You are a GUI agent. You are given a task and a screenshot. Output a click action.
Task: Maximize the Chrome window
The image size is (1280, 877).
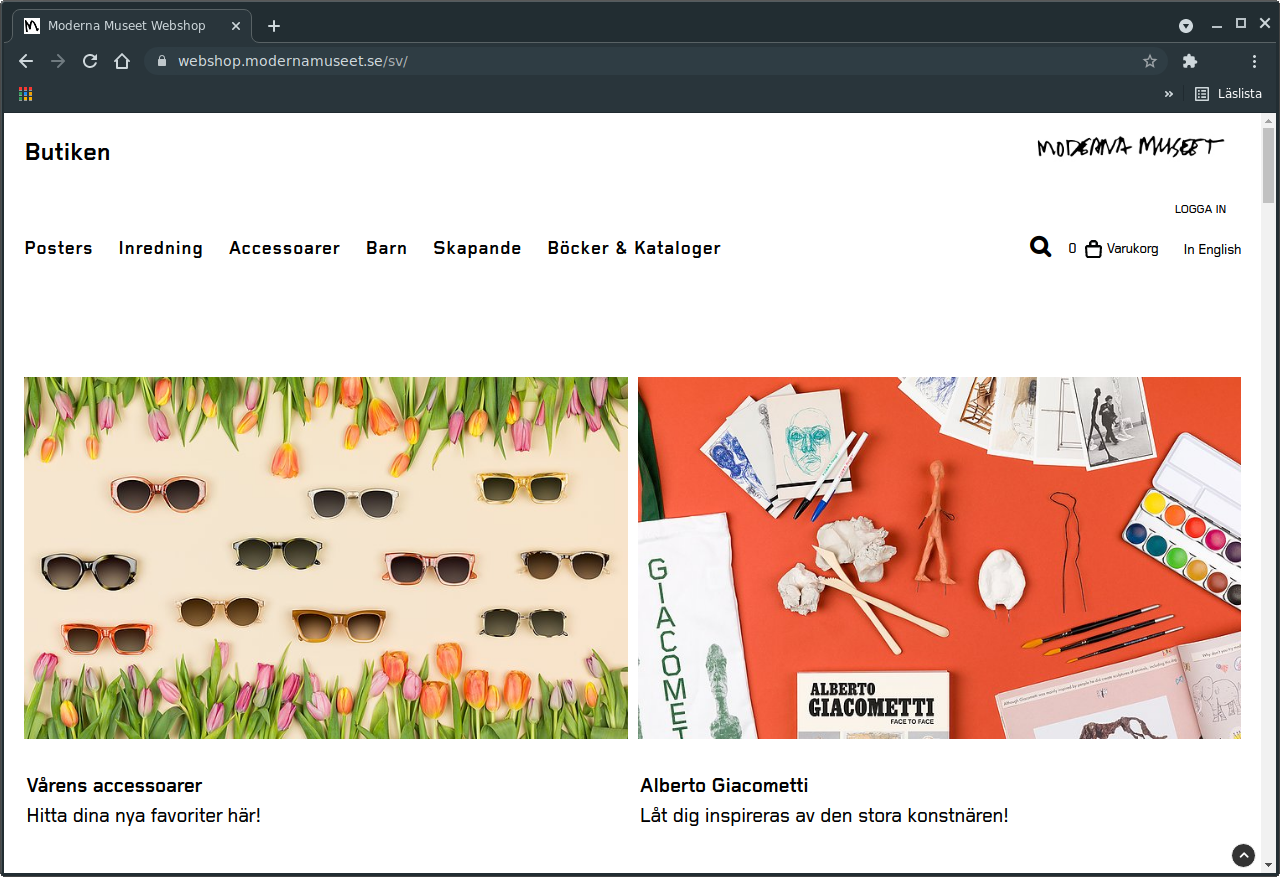[1241, 24]
